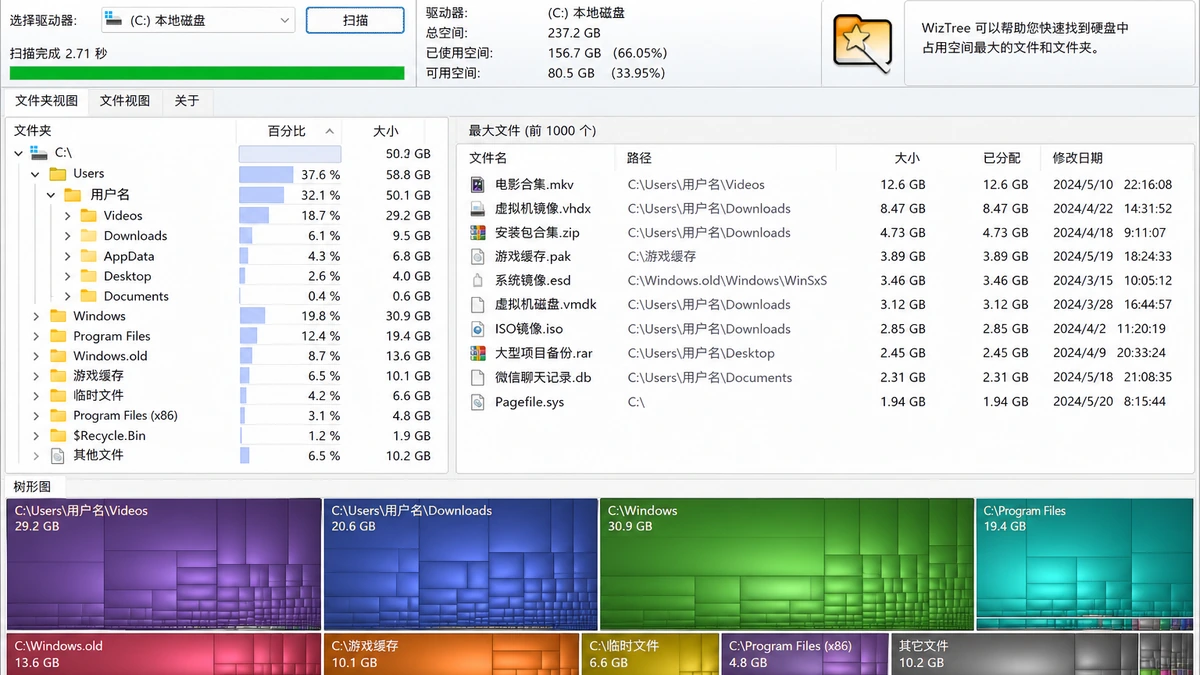Switch to the 文件夹视图 tab
The image size is (1200, 675).
click(x=46, y=101)
